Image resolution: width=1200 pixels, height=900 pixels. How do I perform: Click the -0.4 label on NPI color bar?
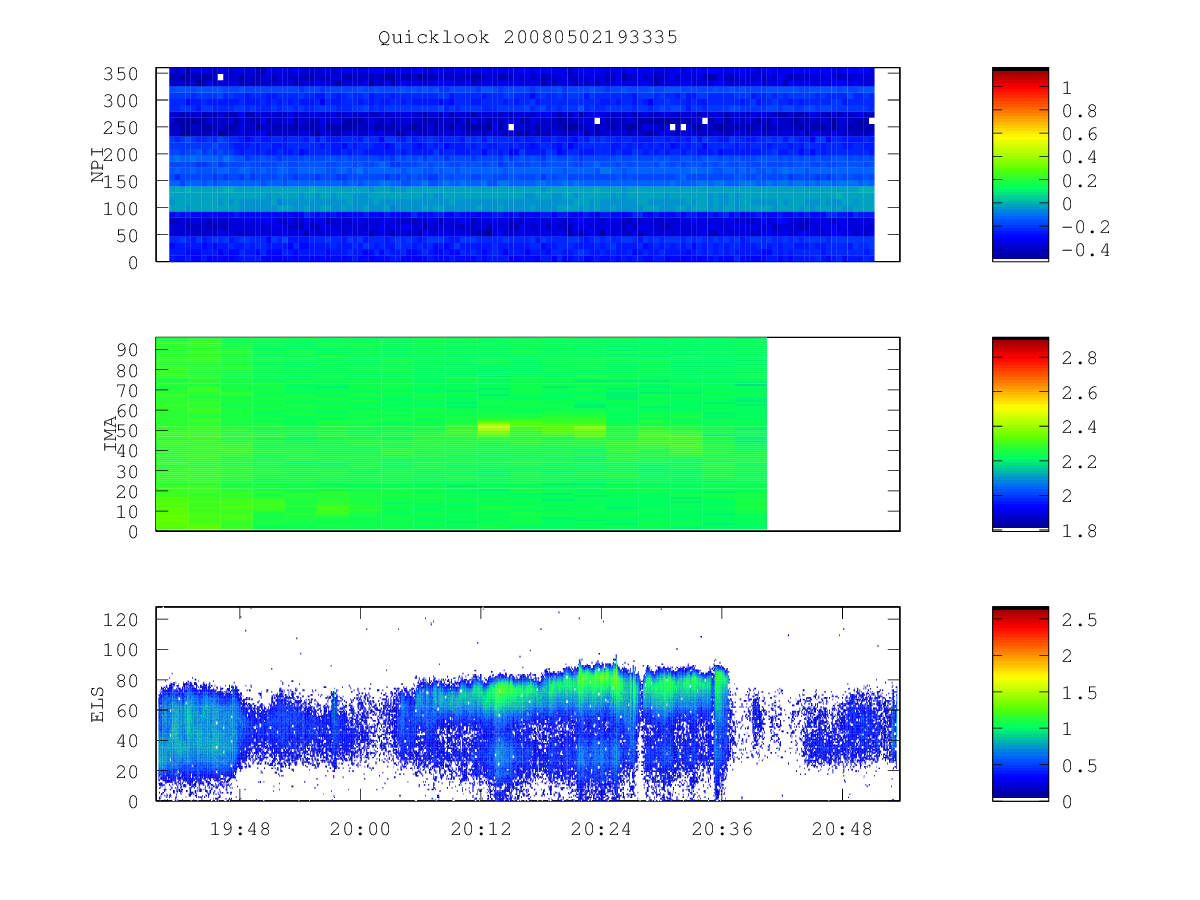[x=1085, y=250]
